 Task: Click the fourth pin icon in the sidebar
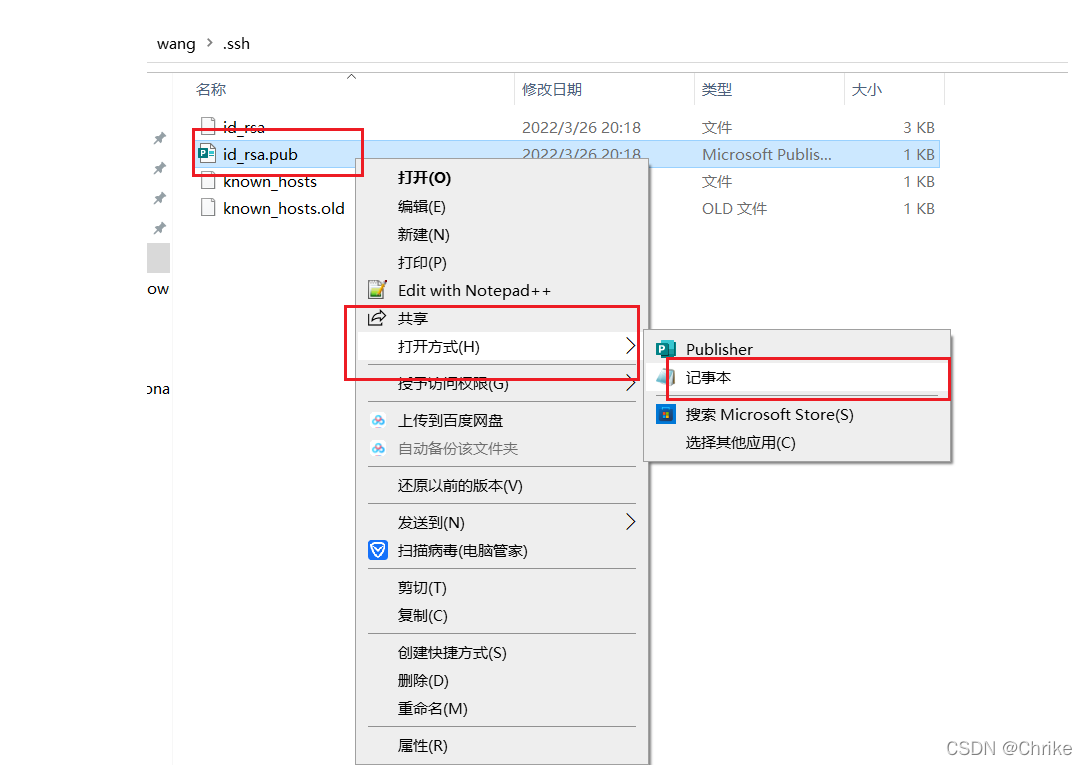(x=159, y=228)
